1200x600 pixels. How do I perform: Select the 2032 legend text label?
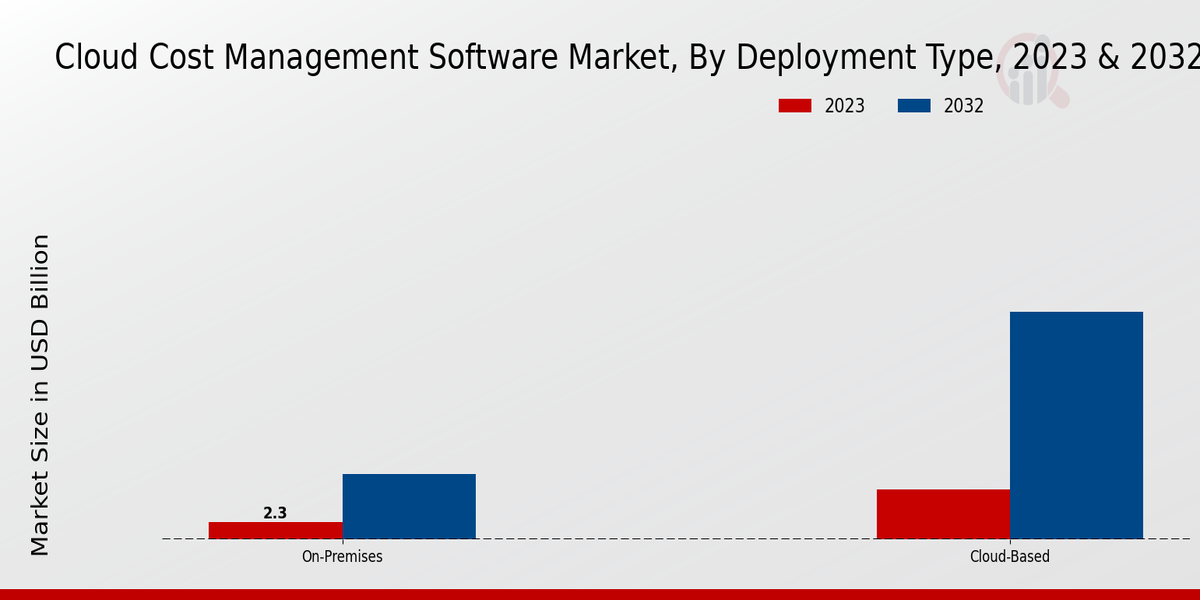coord(963,106)
